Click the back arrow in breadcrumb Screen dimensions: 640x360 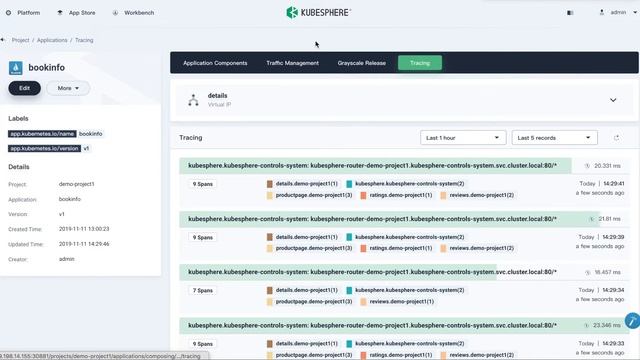click(x=3, y=40)
